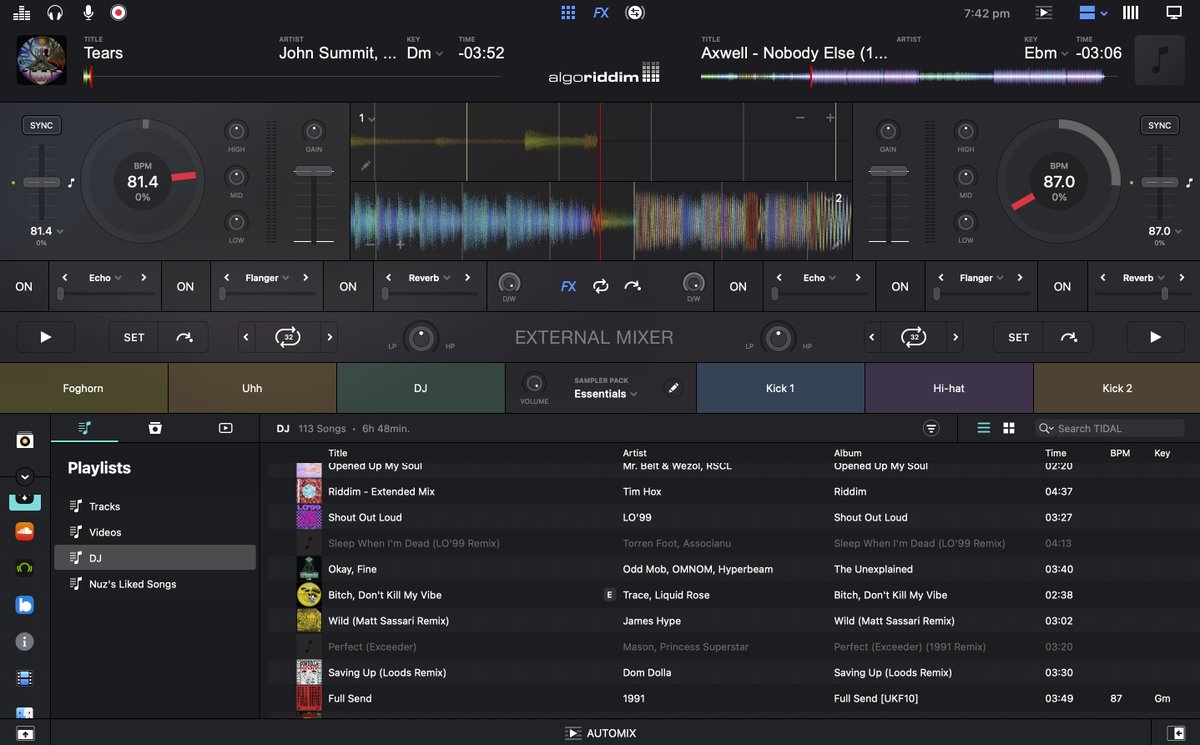Click the filter icon above the track list

931,428
